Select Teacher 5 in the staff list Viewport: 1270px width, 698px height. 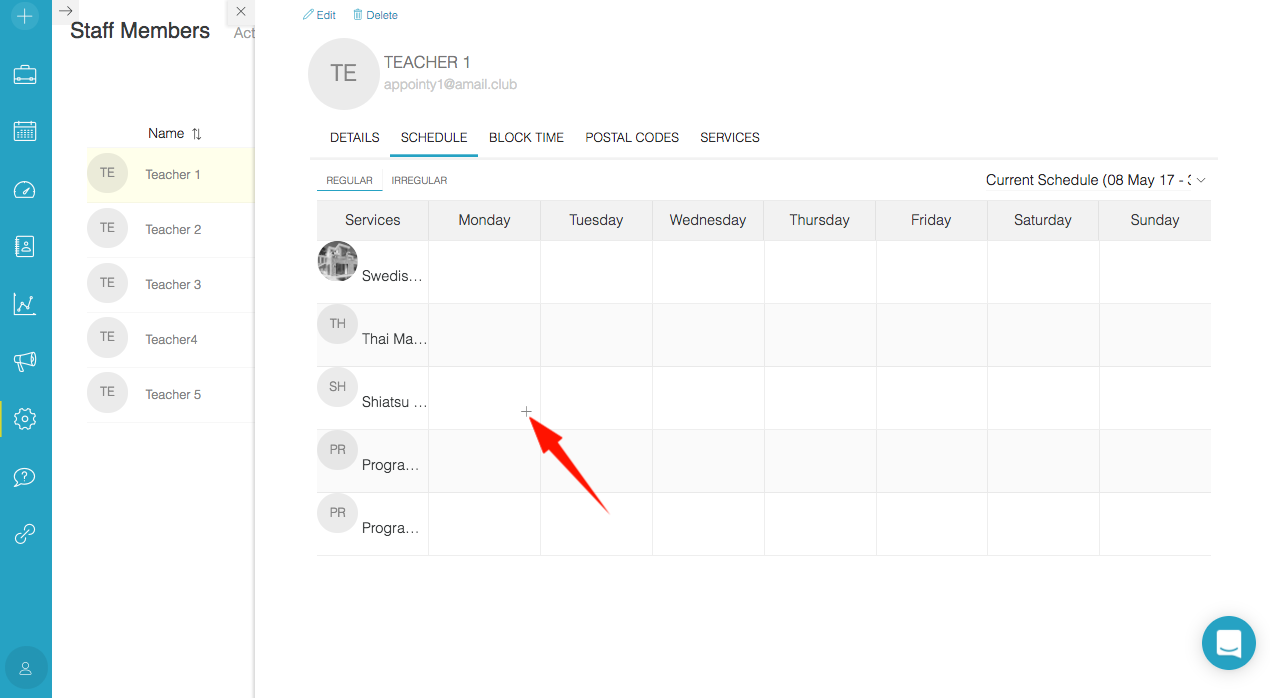pos(170,395)
